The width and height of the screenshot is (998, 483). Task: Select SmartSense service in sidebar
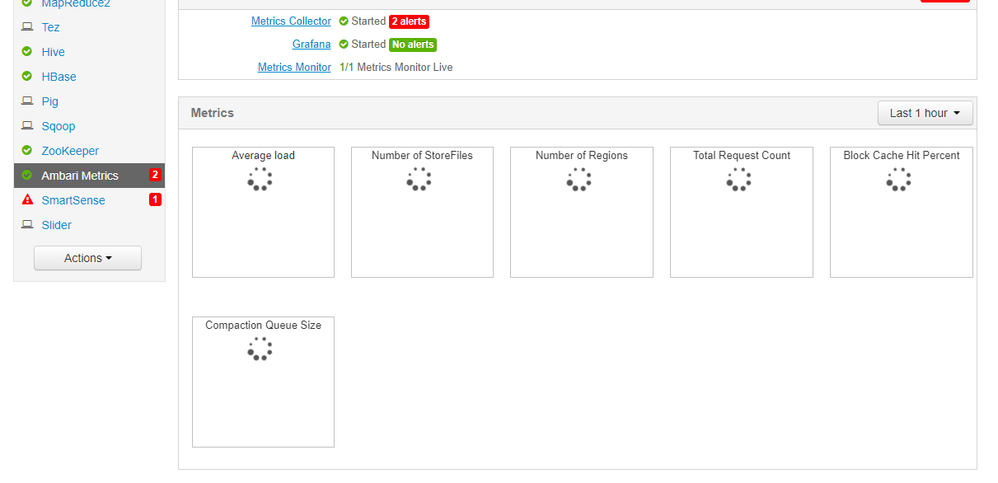pos(73,200)
